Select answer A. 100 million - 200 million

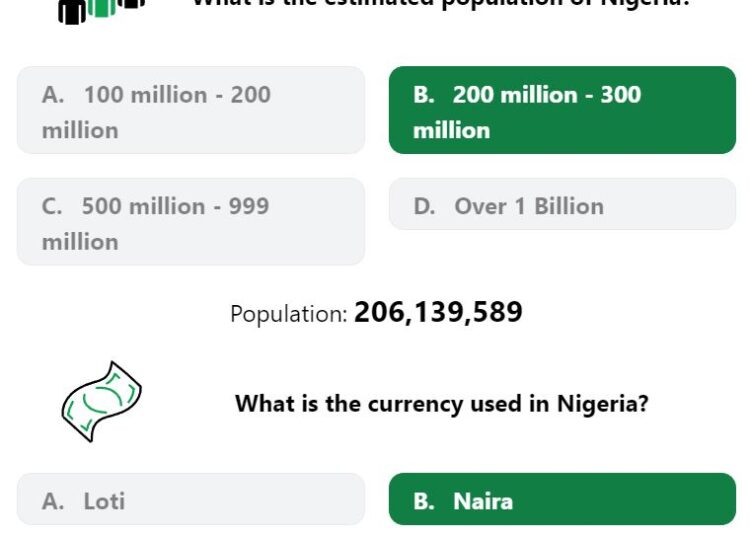coord(191,110)
